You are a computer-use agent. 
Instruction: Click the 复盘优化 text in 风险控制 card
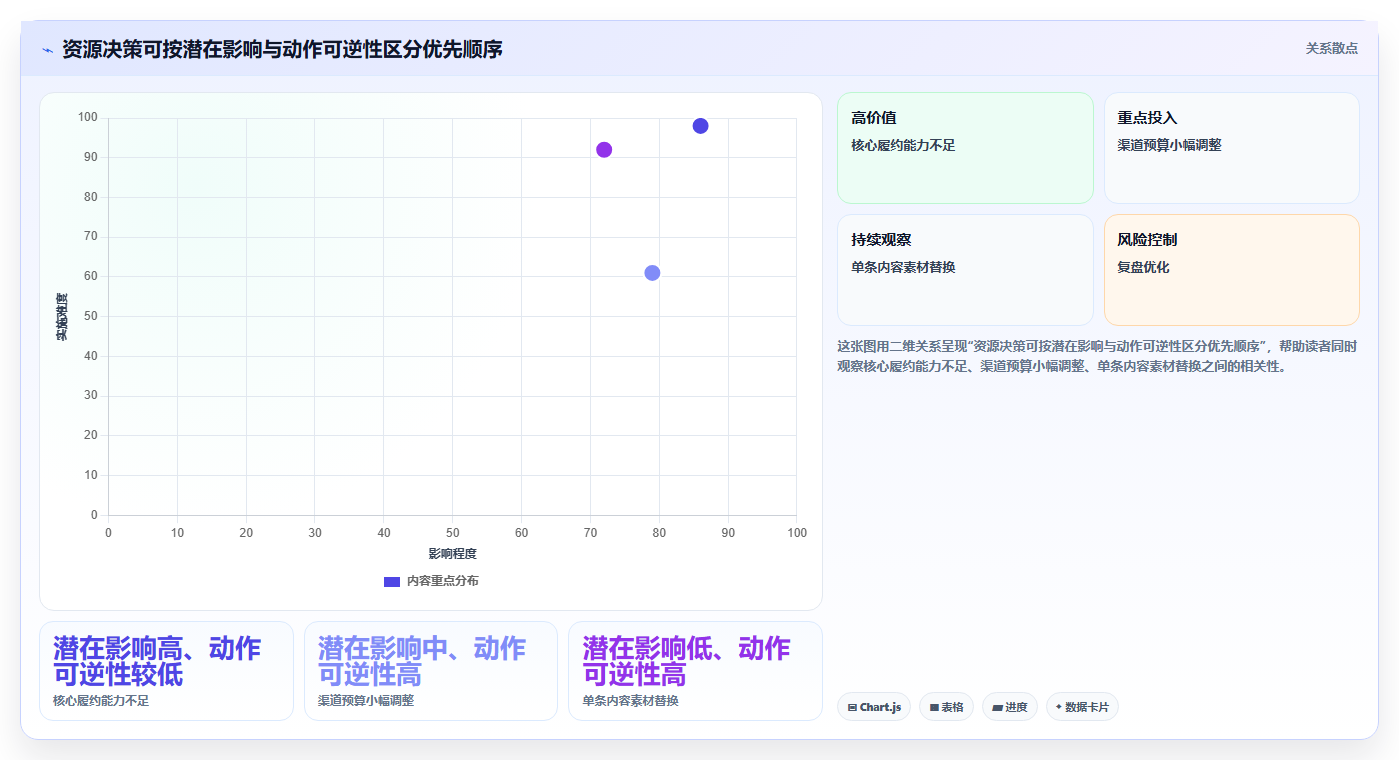(x=1143, y=267)
